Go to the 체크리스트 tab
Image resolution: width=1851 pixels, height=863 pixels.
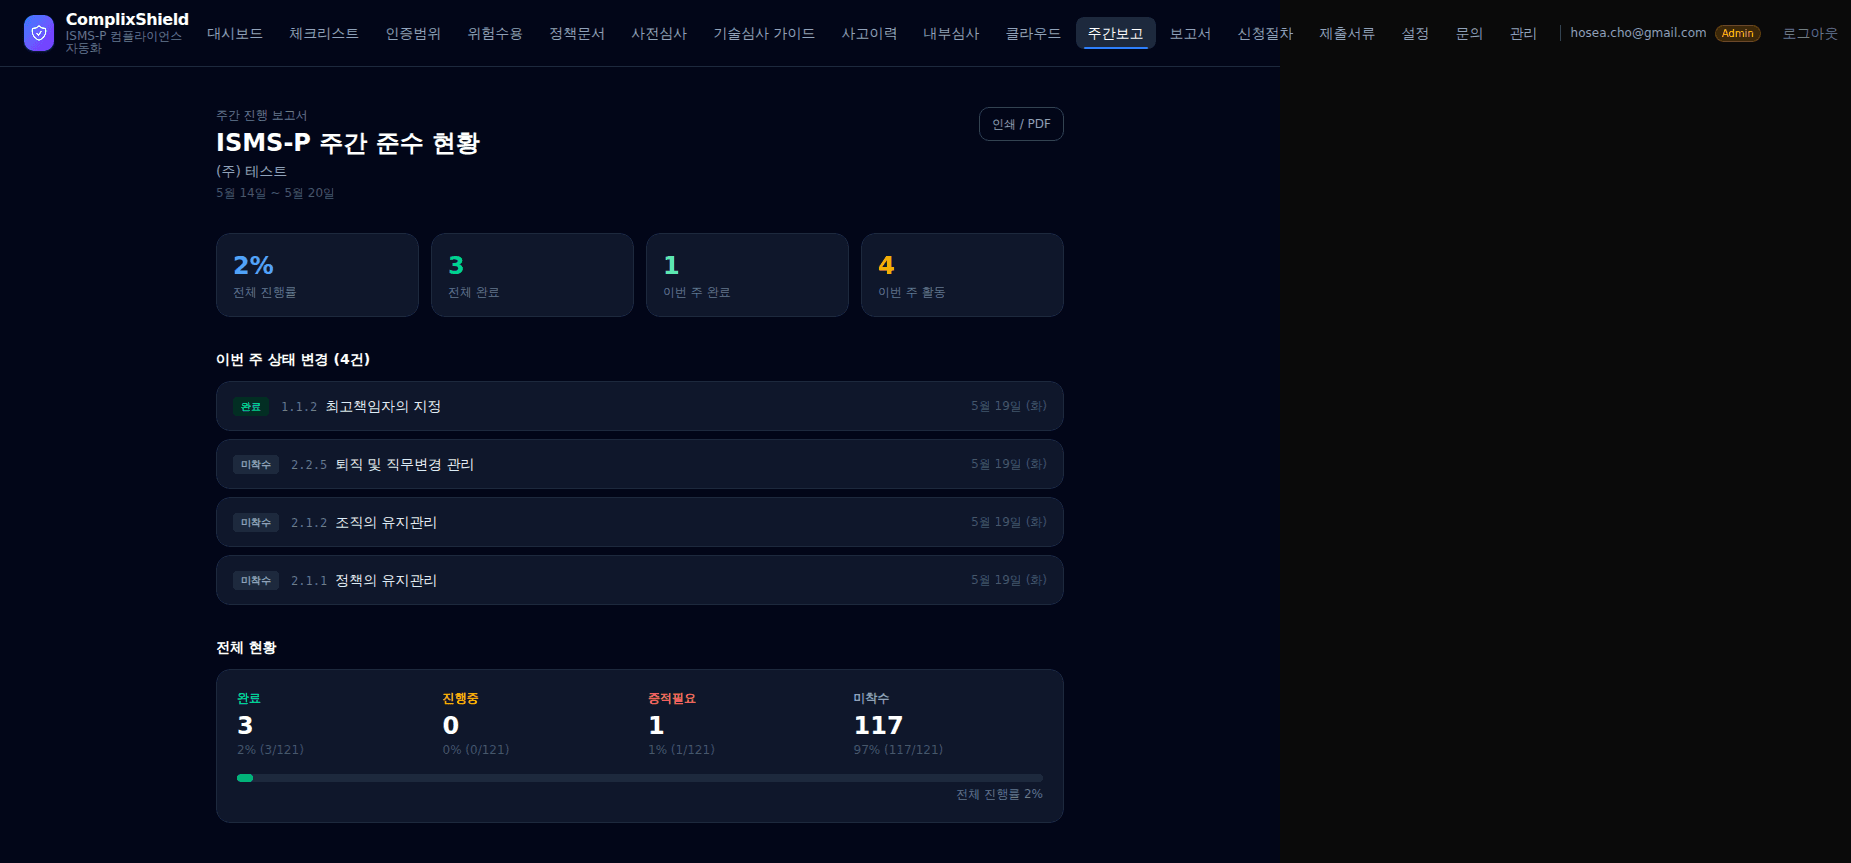coord(324,33)
